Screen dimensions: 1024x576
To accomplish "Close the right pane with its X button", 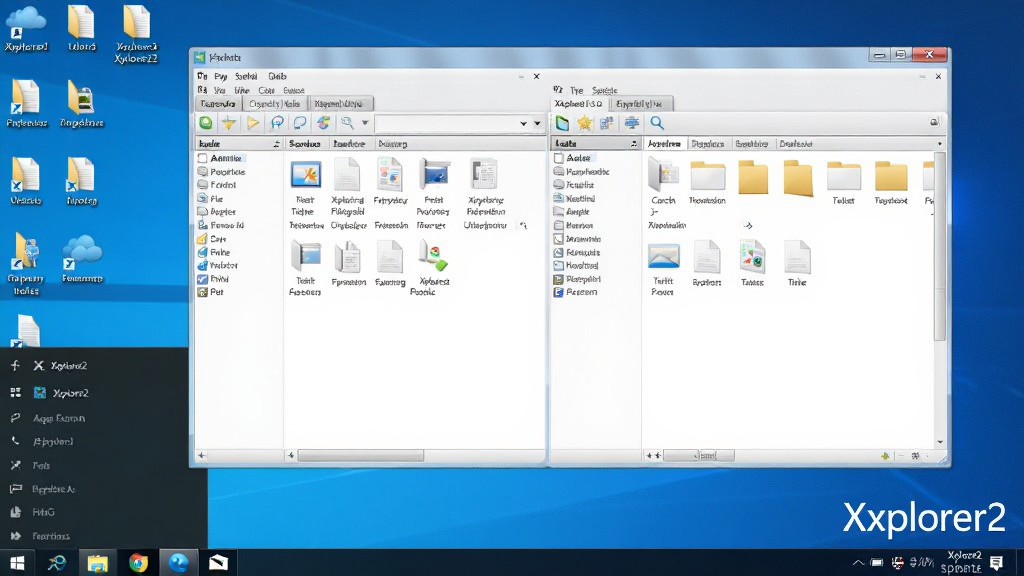I will coord(938,76).
